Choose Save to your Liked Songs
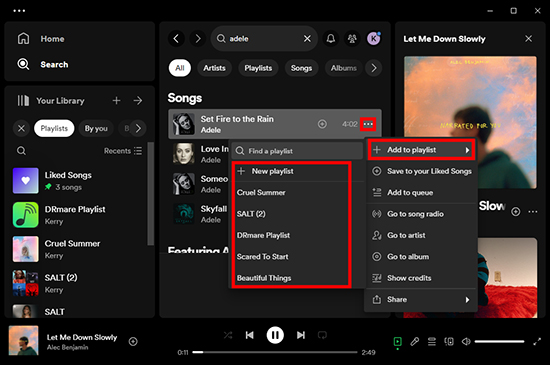Viewport: 550px width, 365px height. (421, 171)
